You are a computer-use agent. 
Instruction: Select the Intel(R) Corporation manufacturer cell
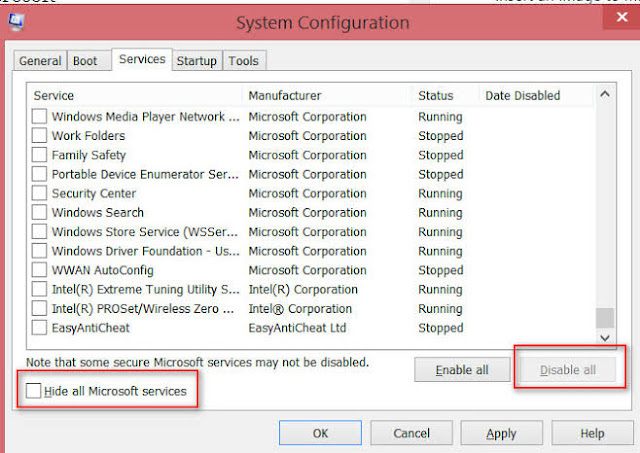[x=303, y=289]
